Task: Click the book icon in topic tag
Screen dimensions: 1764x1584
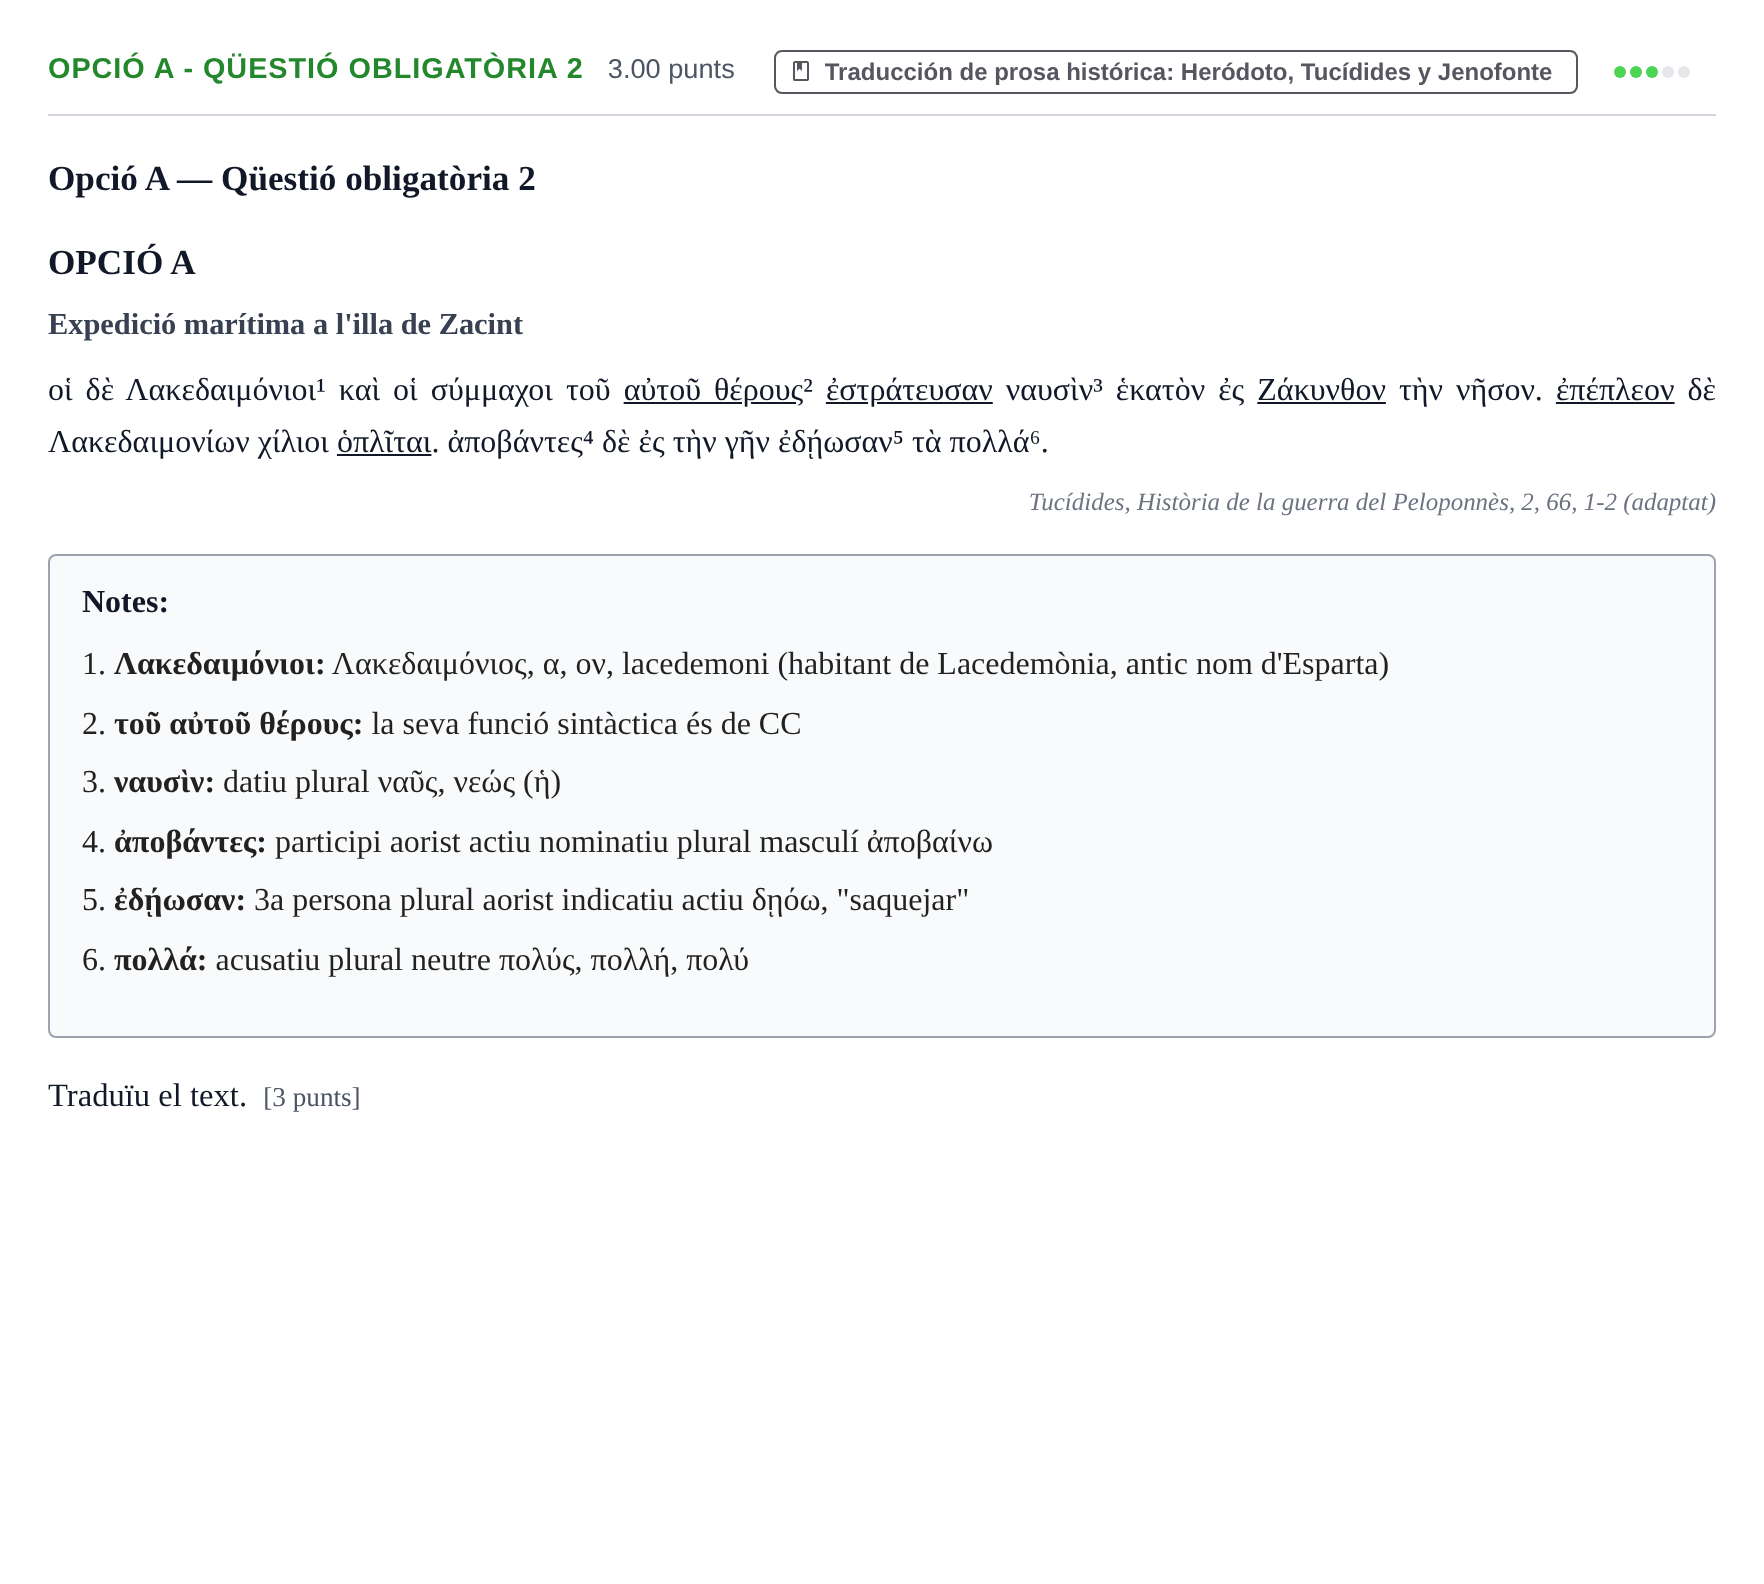Action: point(801,72)
